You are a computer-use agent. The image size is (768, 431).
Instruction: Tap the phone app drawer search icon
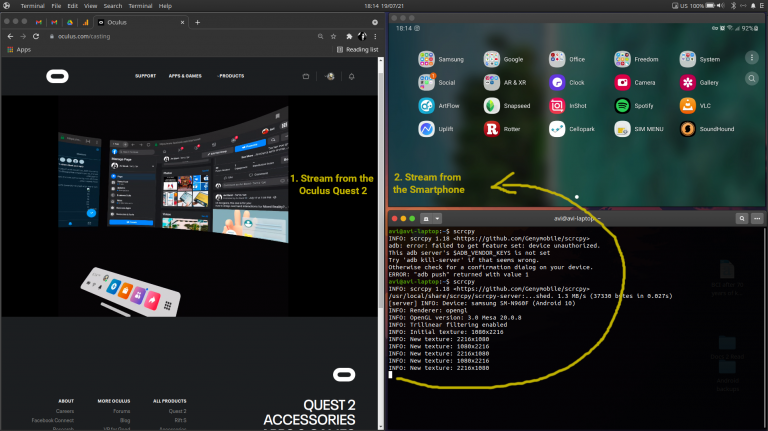click(751, 78)
